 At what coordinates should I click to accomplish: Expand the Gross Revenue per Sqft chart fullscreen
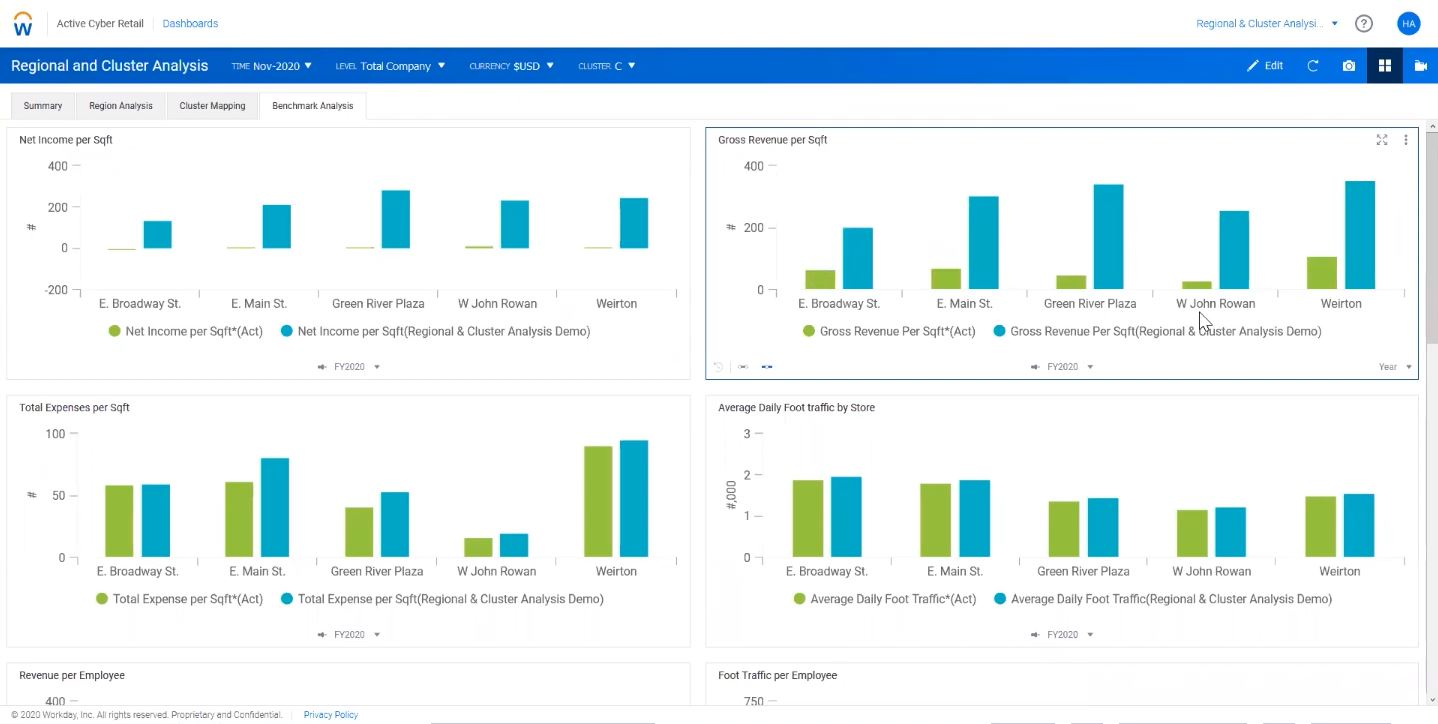pyautogui.click(x=1381, y=140)
